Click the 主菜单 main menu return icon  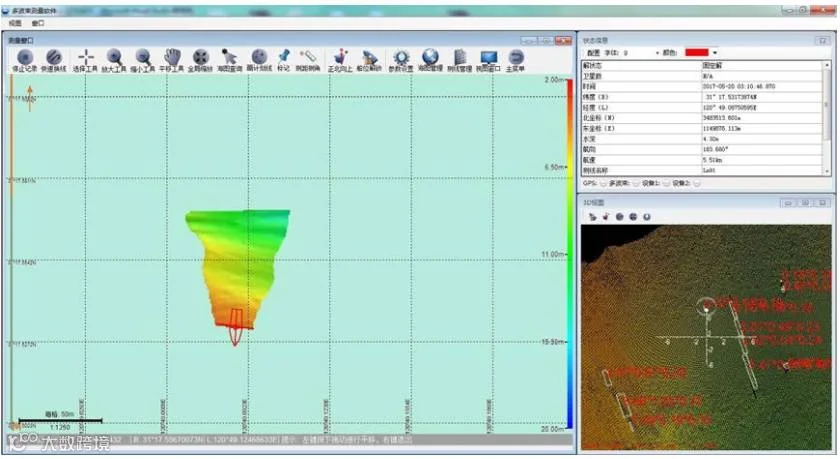point(515,57)
